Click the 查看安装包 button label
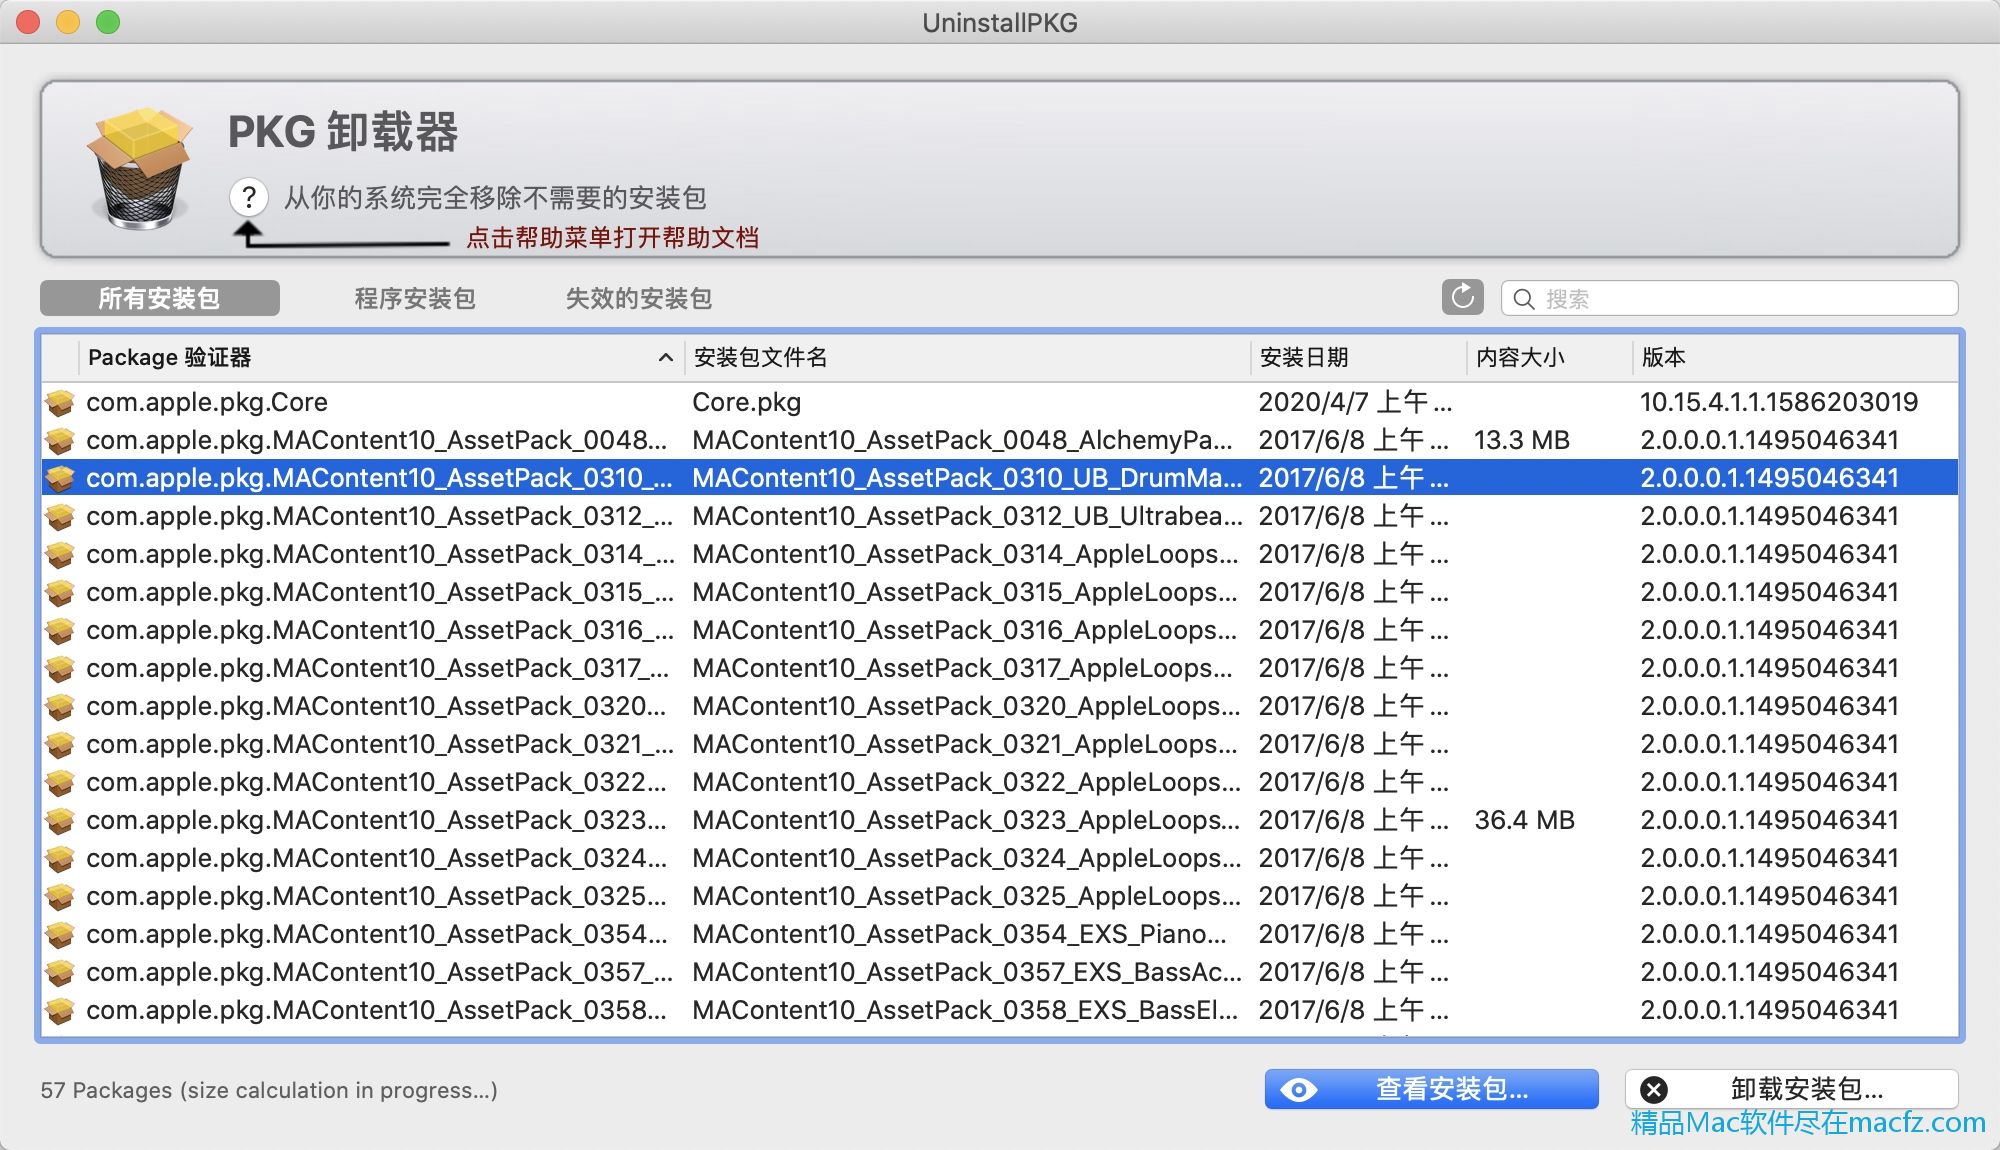 click(1451, 1089)
